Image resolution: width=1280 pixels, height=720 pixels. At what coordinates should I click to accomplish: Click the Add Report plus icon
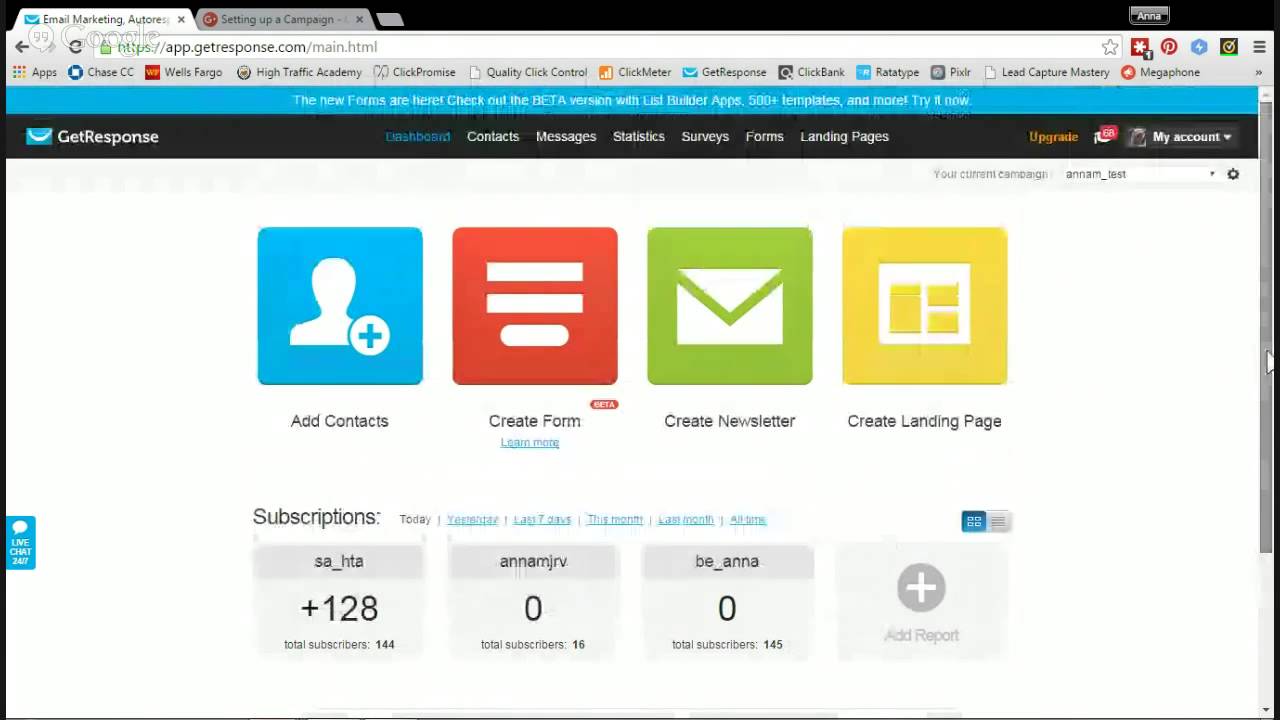[x=921, y=588]
